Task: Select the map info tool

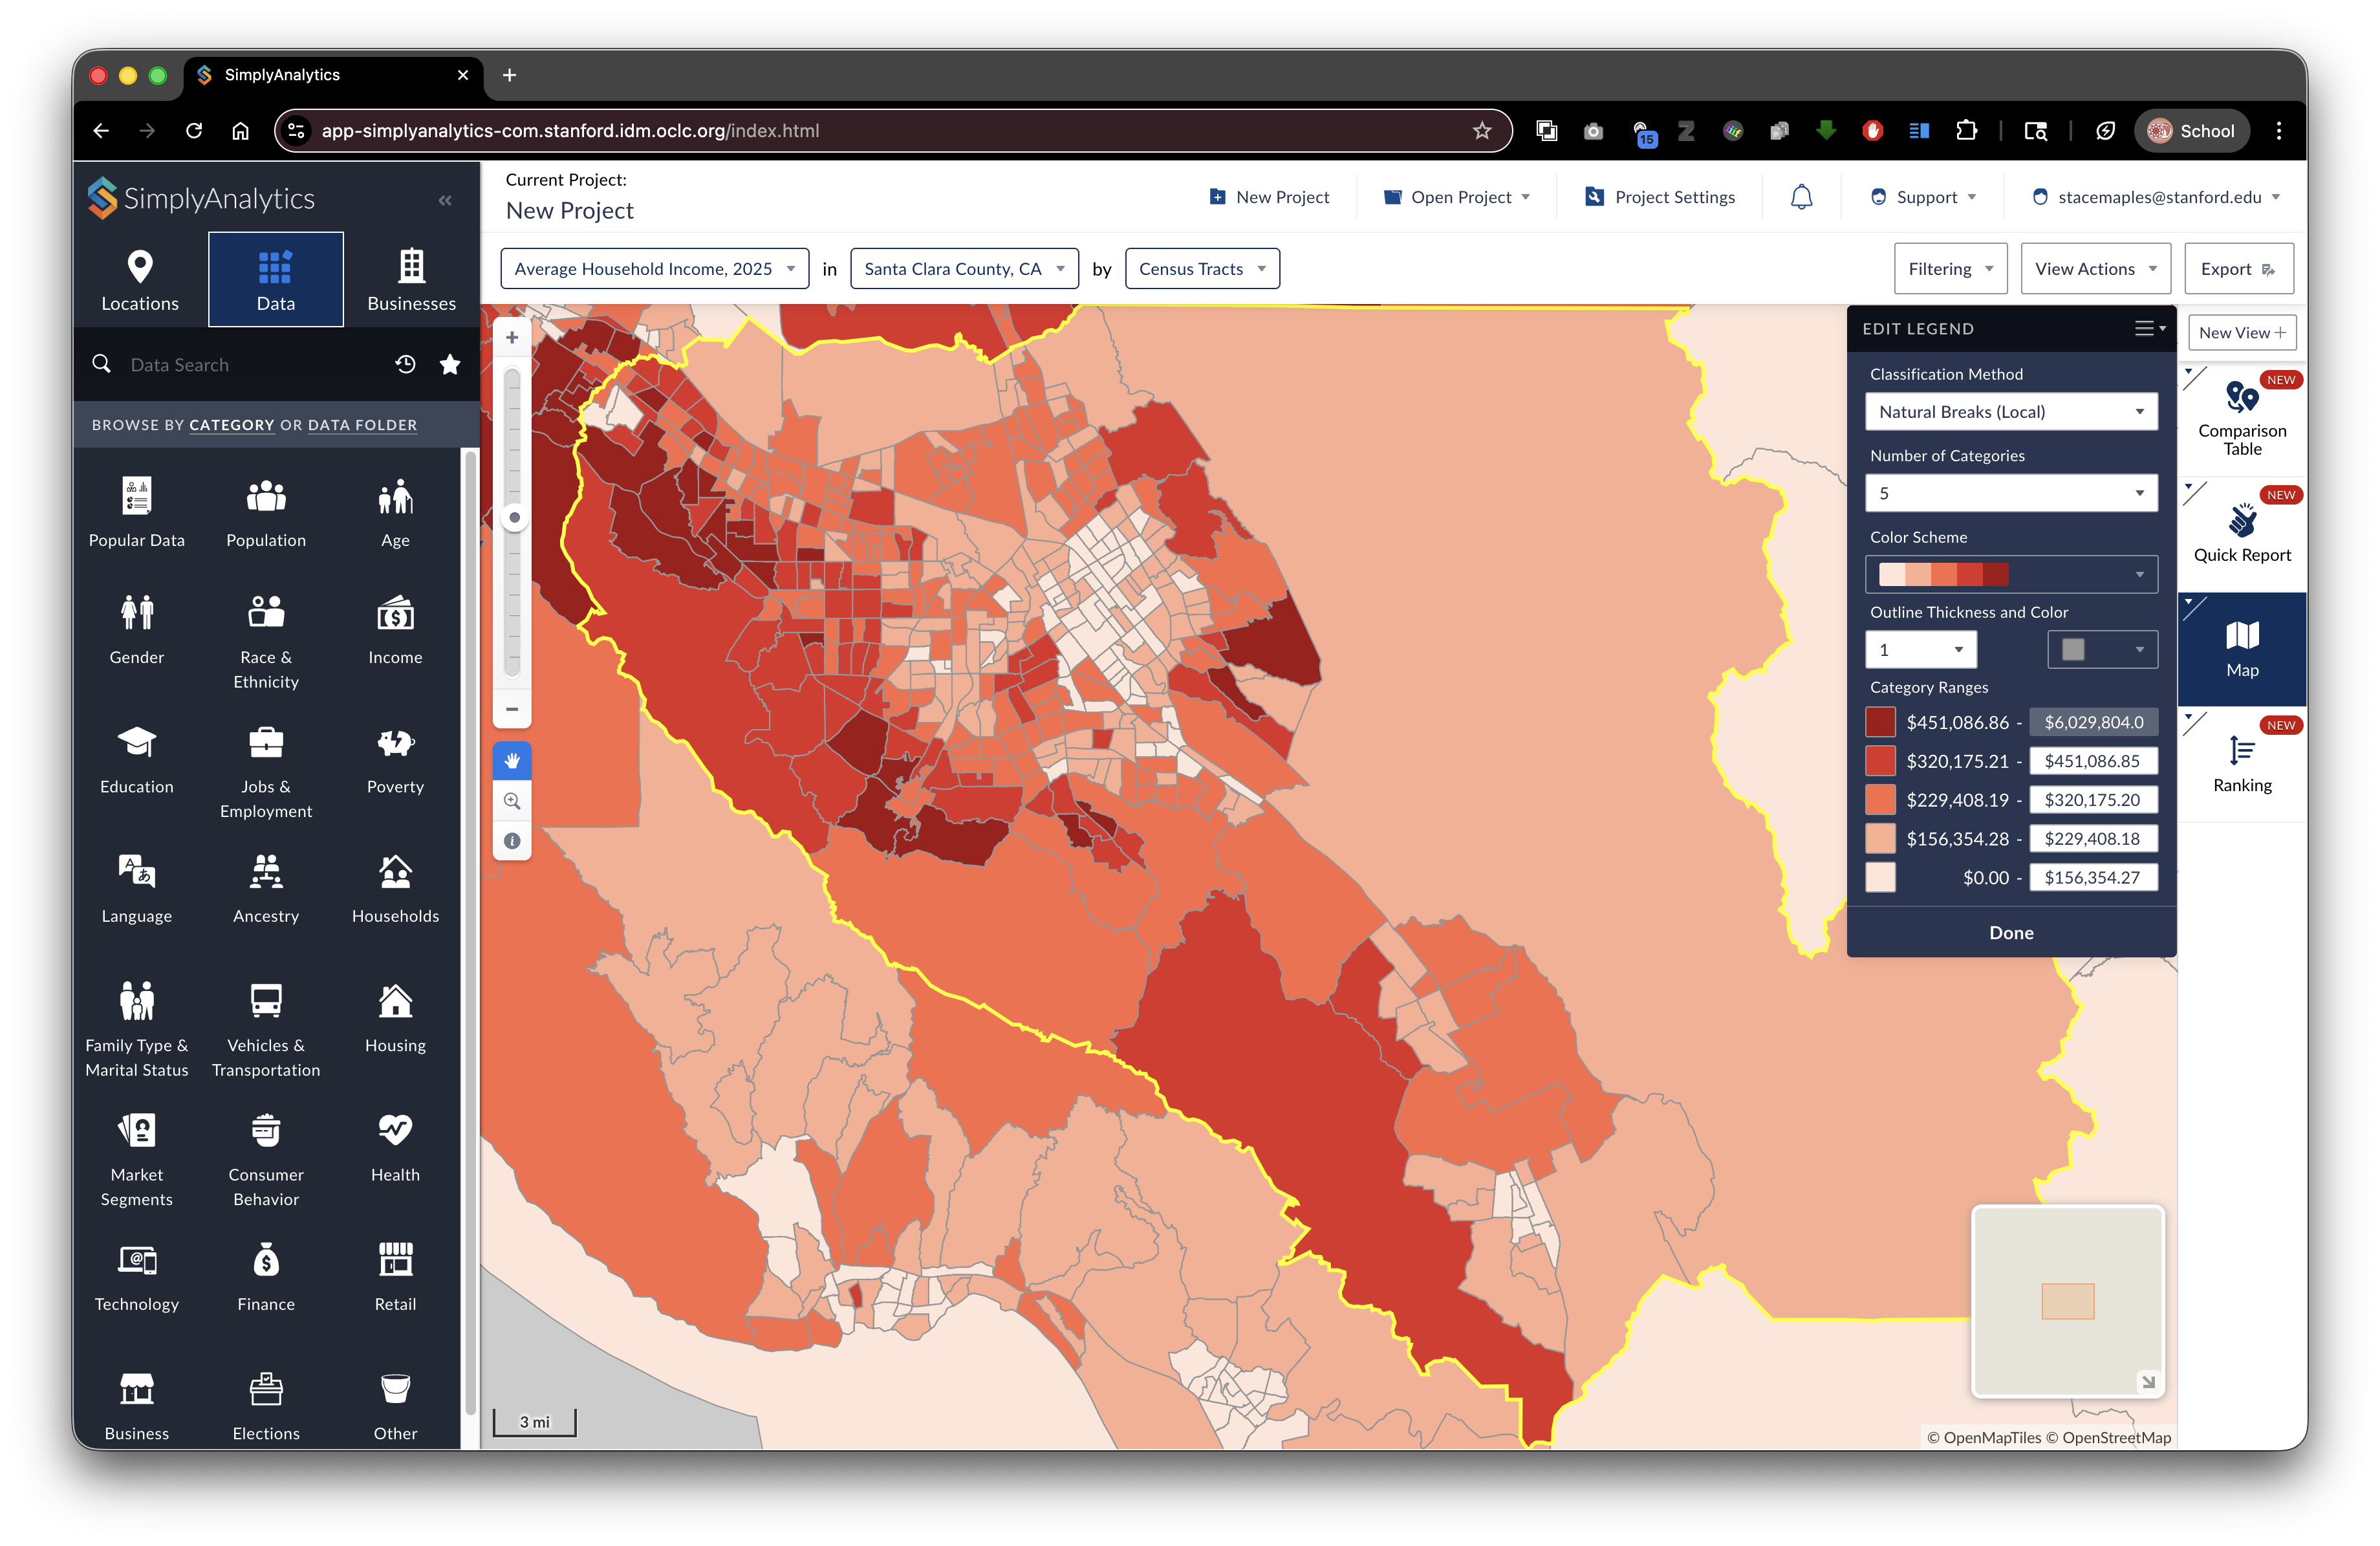Action: tap(512, 841)
